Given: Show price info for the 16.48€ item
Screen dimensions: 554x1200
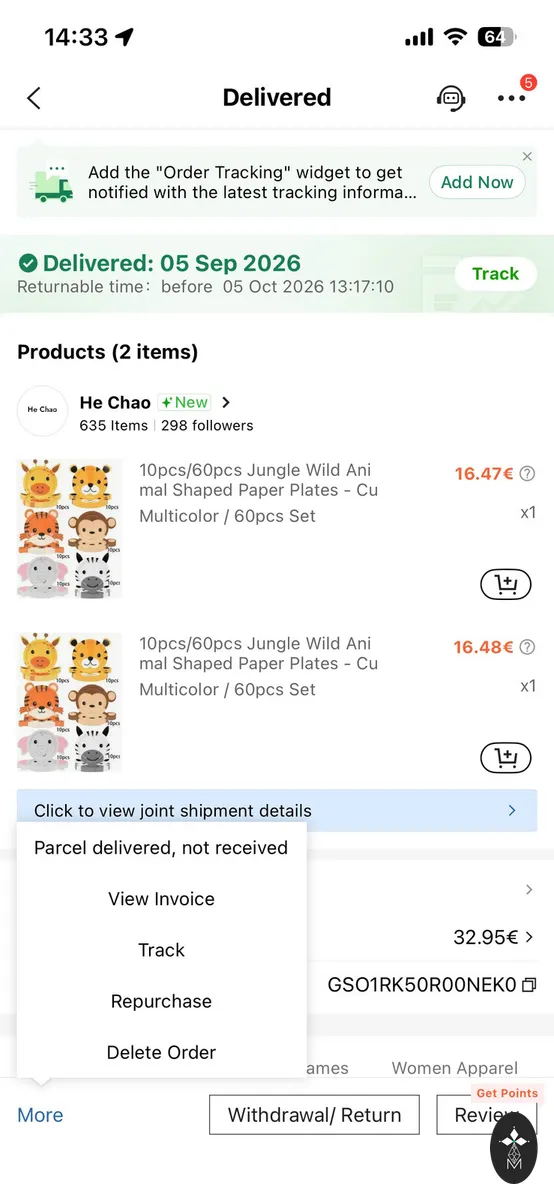Looking at the screenshot, I should coord(527,647).
